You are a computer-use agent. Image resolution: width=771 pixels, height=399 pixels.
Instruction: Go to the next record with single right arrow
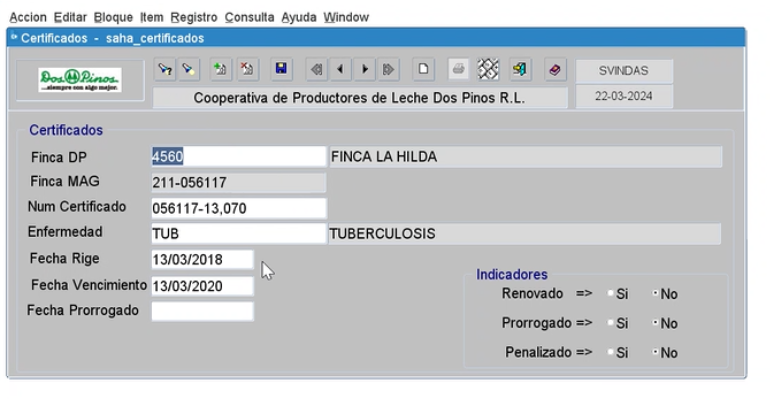tap(364, 69)
